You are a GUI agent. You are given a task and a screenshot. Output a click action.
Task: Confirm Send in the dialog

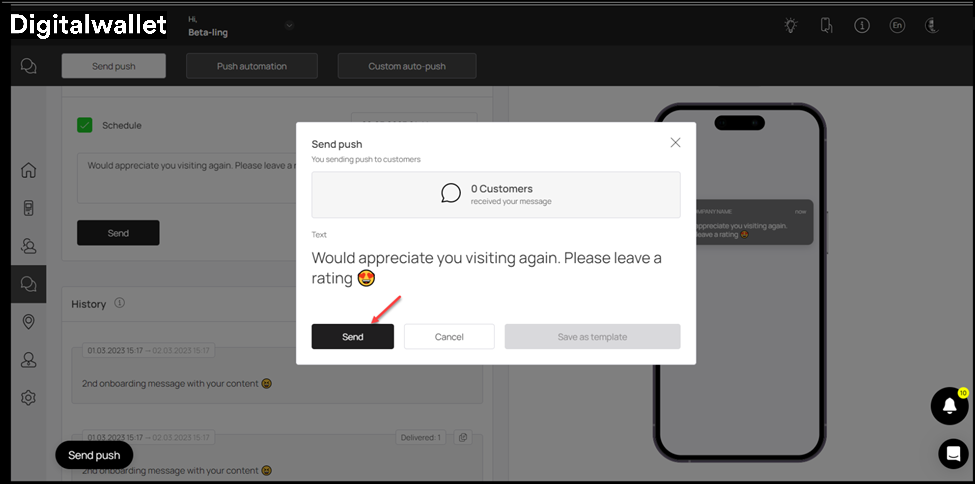click(x=353, y=337)
